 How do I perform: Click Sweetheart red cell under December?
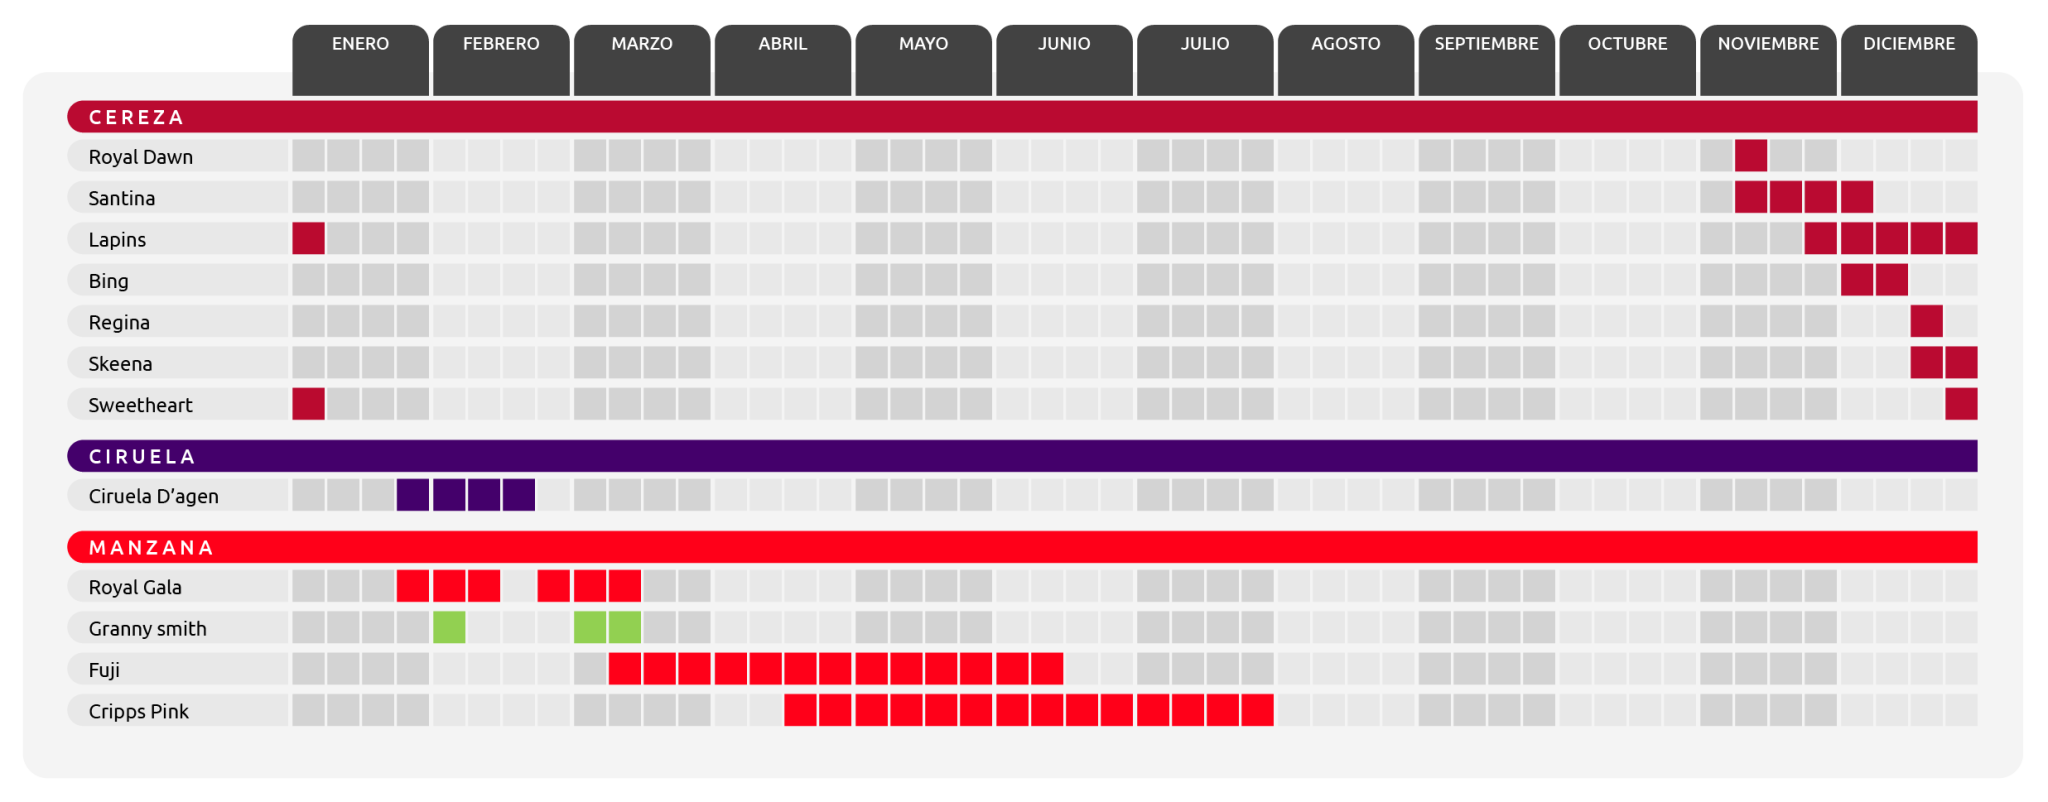(1961, 405)
